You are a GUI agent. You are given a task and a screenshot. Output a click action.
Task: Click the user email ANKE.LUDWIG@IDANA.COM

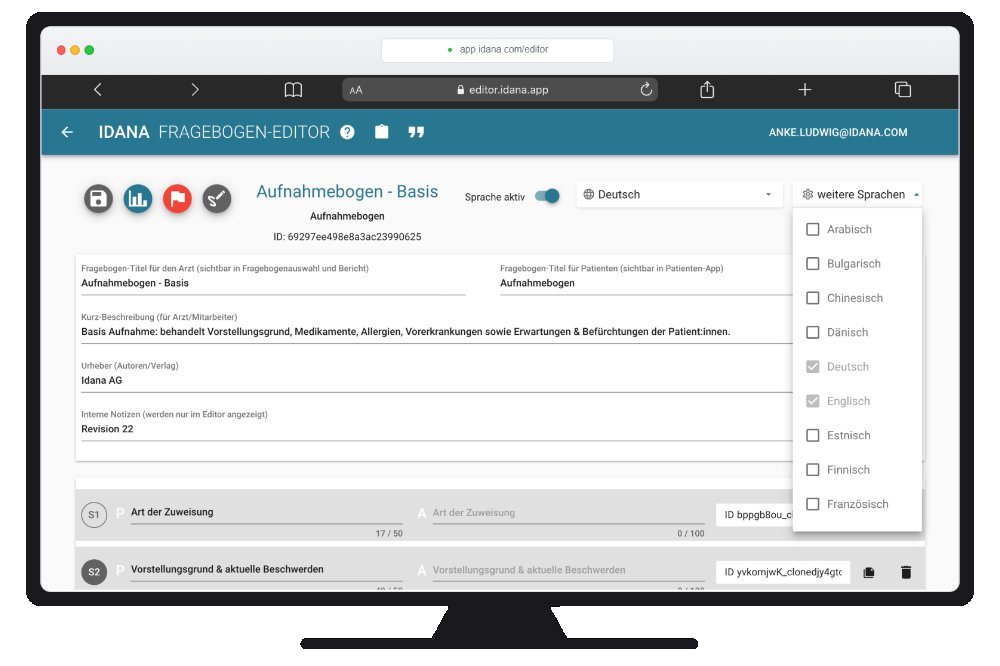point(837,132)
